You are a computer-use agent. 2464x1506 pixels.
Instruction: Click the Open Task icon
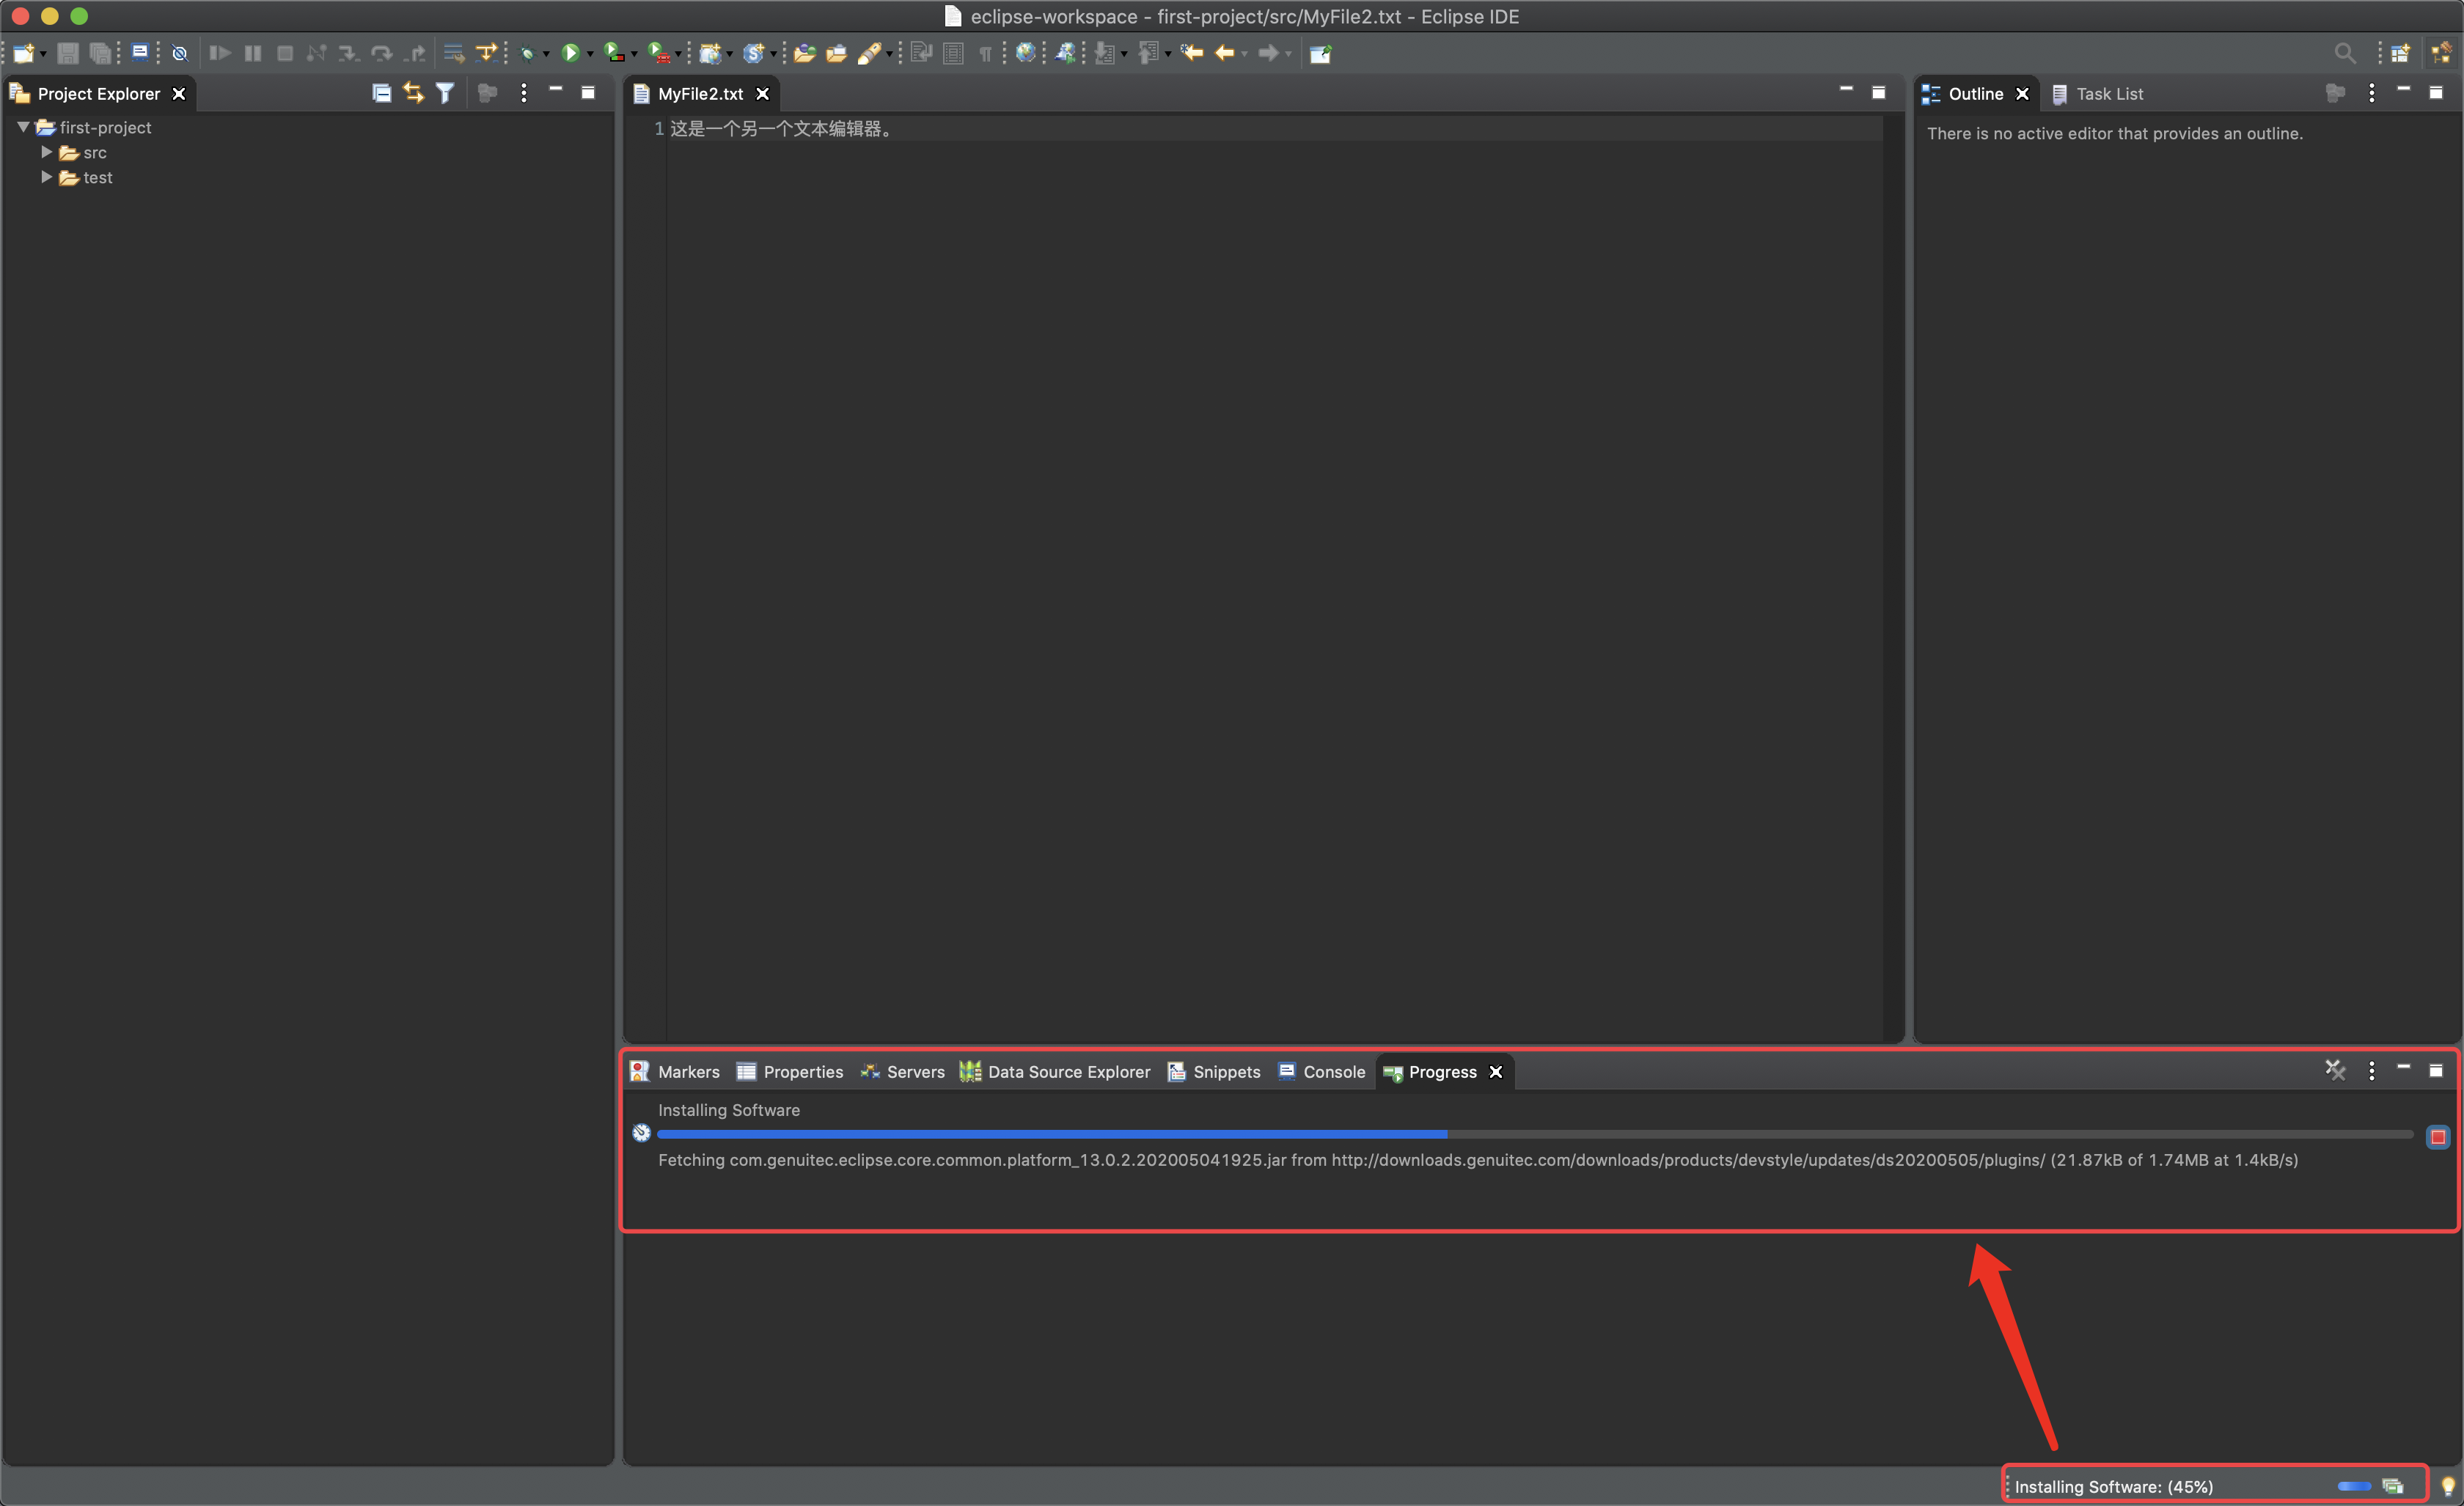coord(836,53)
